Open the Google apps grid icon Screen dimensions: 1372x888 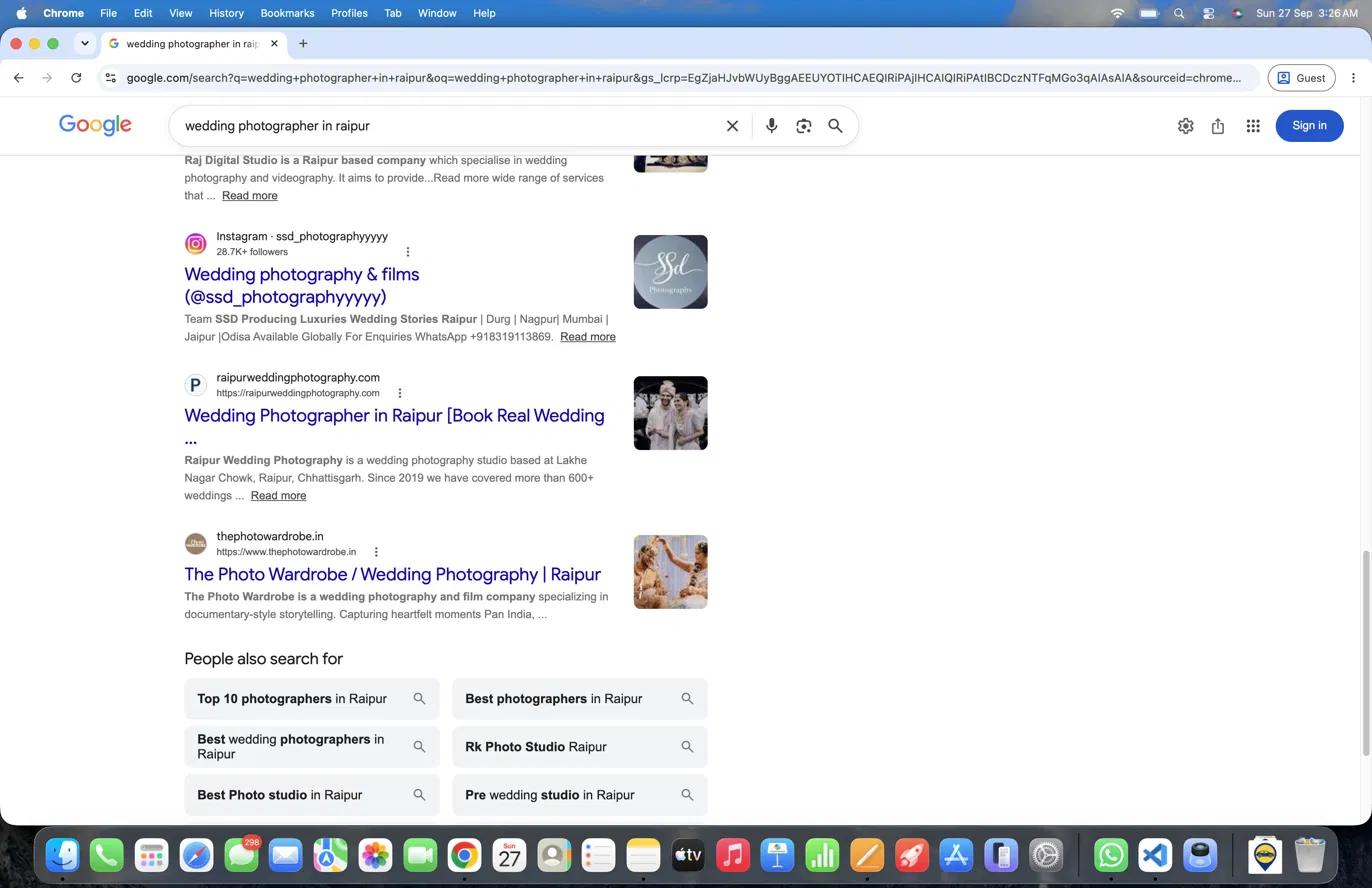1252,126
